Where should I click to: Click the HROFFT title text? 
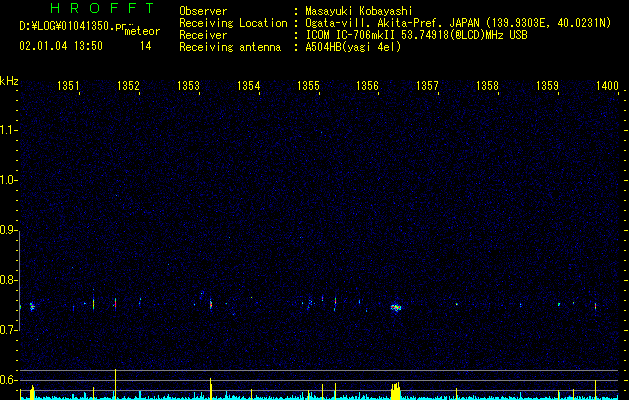(x=103, y=8)
